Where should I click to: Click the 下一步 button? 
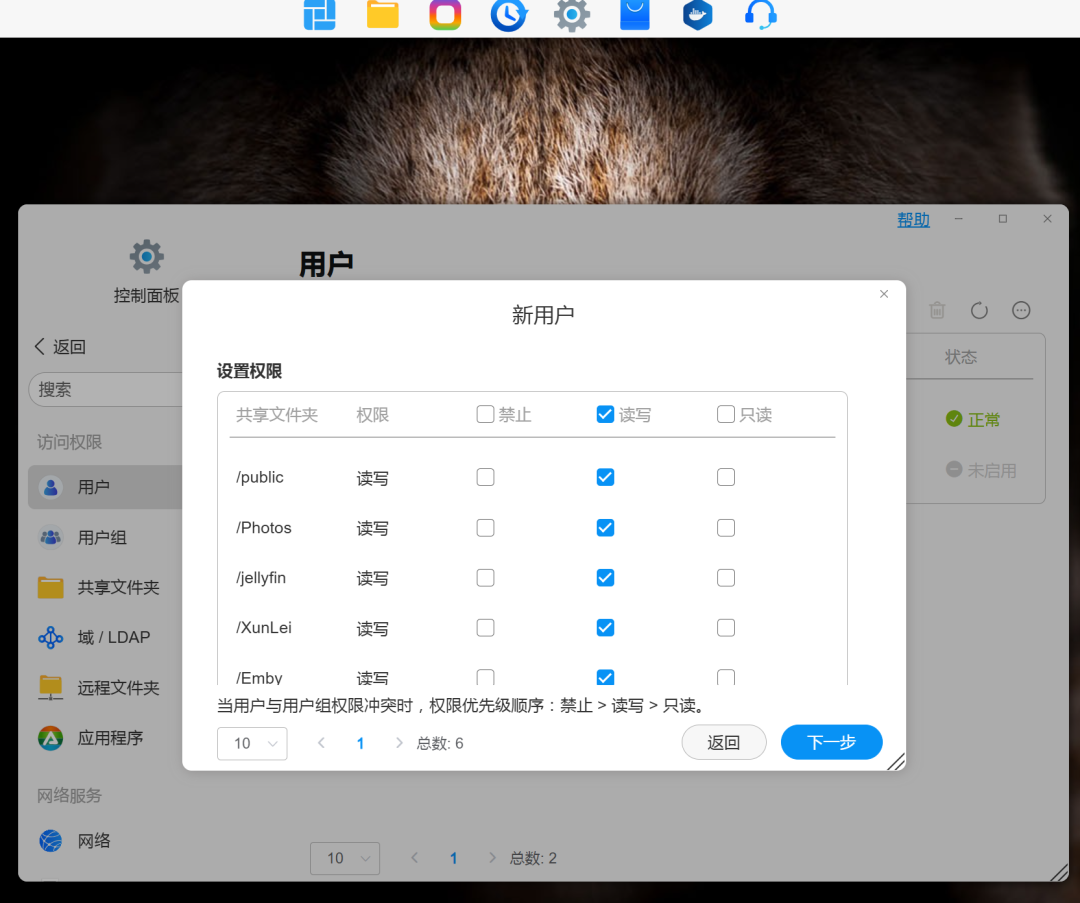pos(831,742)
